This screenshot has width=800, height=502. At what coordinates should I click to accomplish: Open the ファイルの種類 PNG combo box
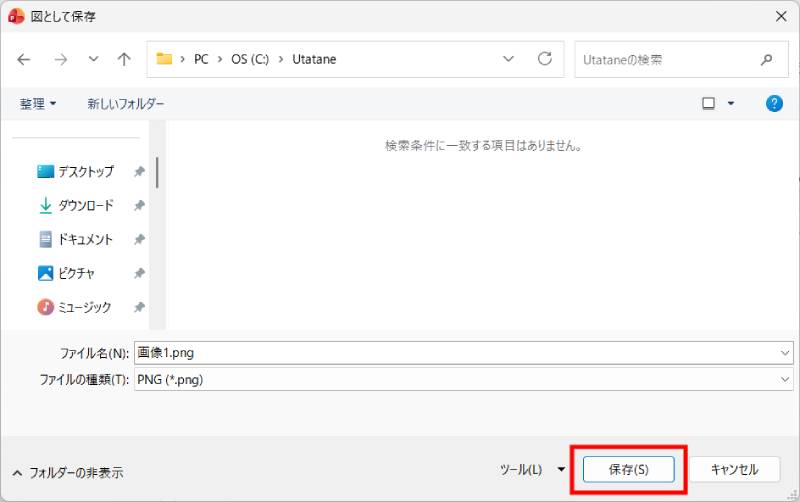tap(464, 380)
